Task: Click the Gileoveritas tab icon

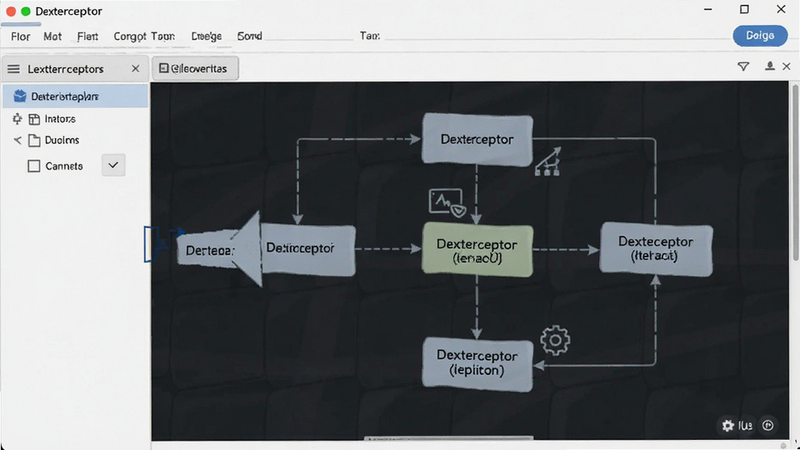Action: [164, 68]
